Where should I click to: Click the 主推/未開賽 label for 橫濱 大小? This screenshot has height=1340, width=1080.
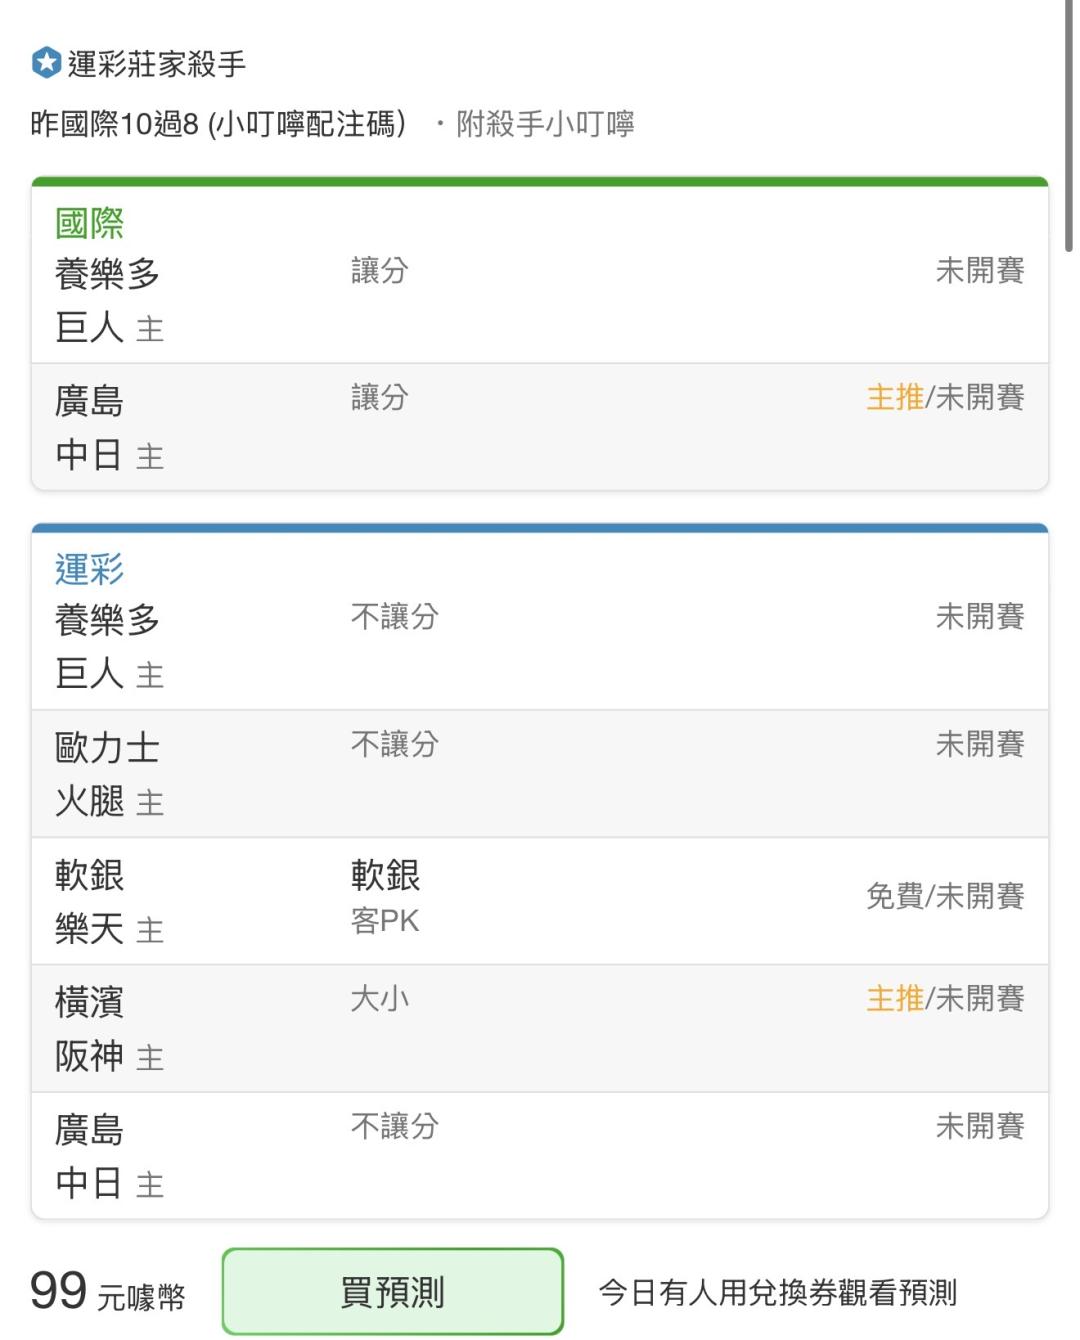[945, 998]
